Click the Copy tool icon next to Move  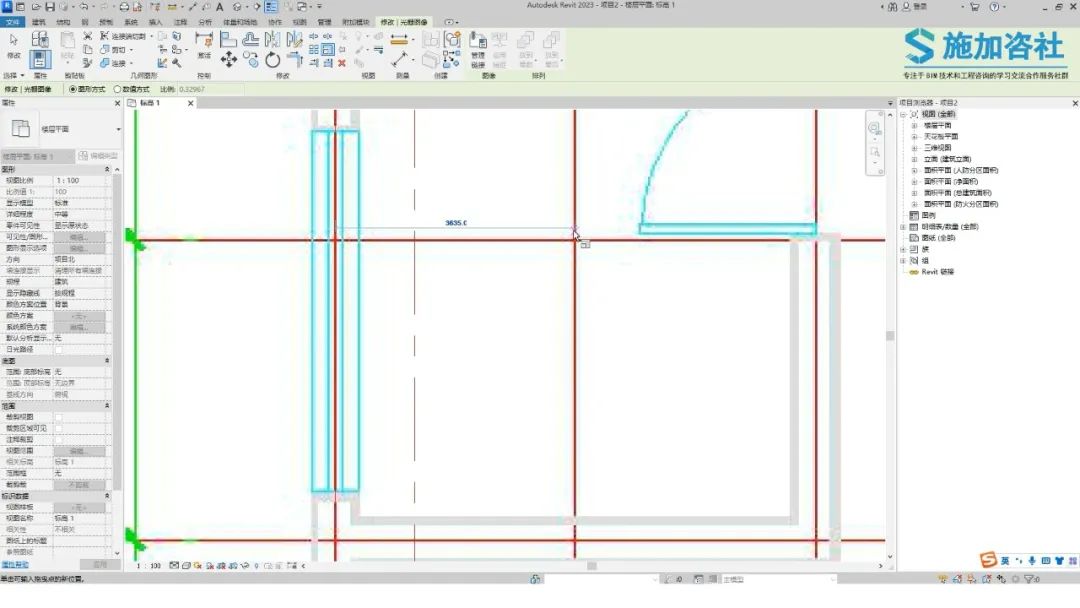tap(251, 60)
